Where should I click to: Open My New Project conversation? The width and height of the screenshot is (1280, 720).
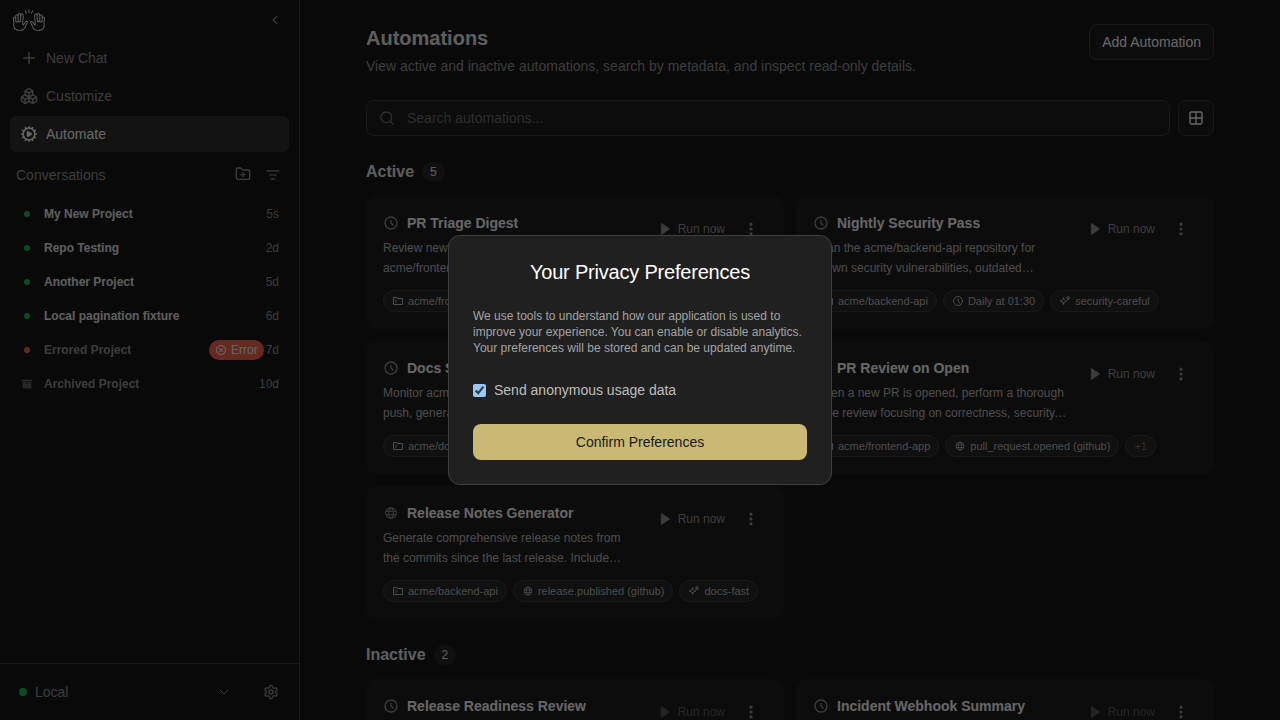pos(150,214)
